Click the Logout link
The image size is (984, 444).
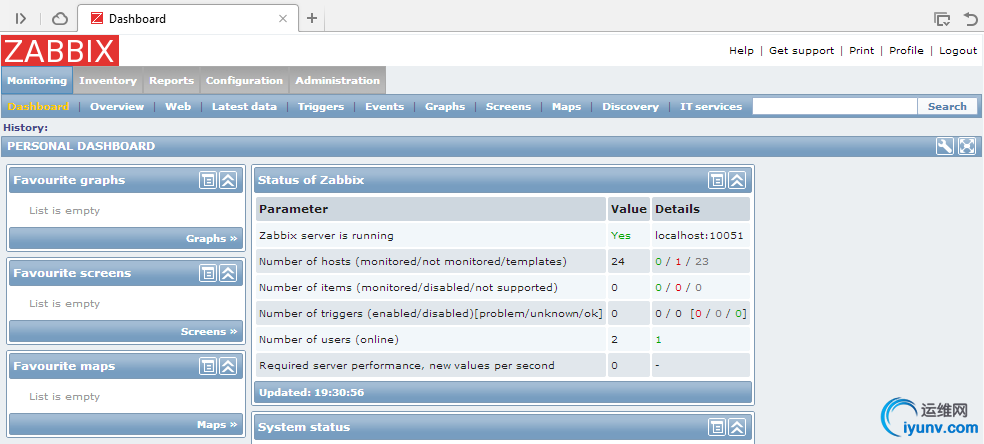958,51
